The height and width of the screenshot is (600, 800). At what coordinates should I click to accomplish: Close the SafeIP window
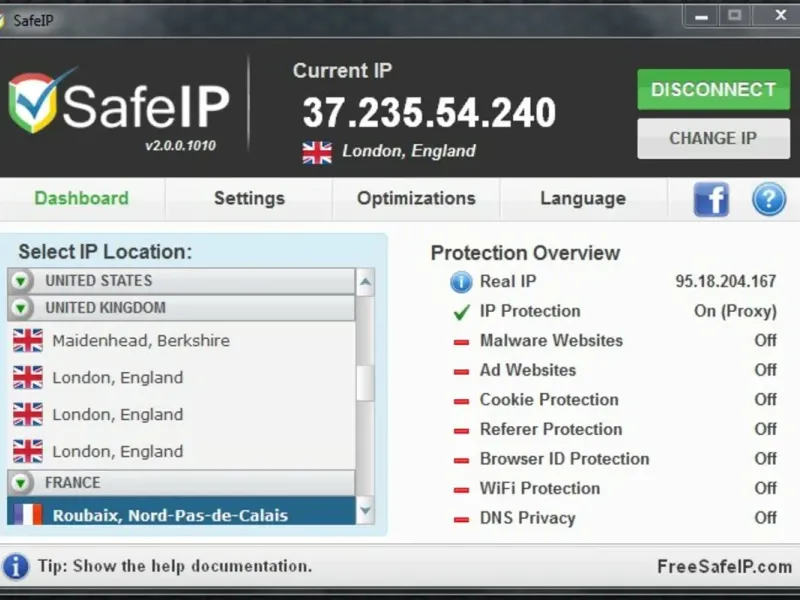(x=780, y=16)
